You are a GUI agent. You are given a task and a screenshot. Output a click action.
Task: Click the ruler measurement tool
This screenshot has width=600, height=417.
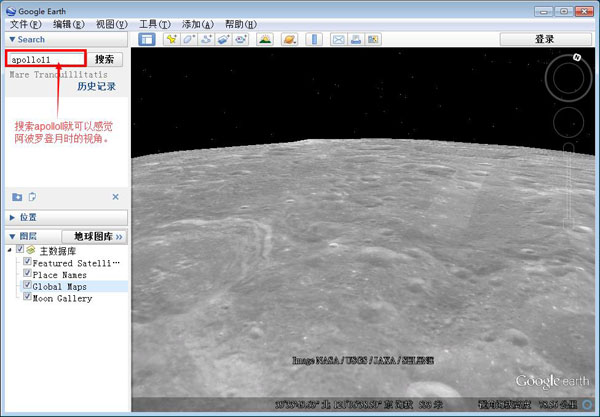coord(313,39)
